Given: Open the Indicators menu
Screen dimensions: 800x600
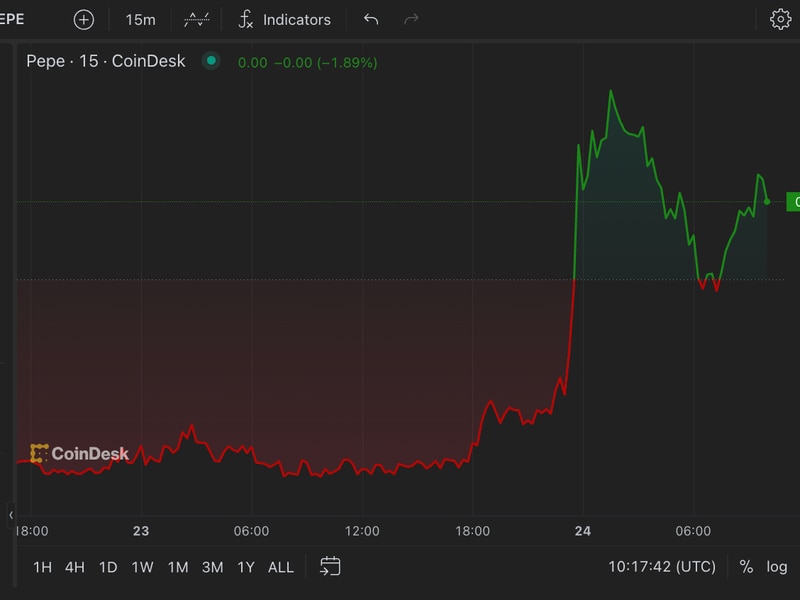Looking at the screenshot, I should tap(285, 20).
